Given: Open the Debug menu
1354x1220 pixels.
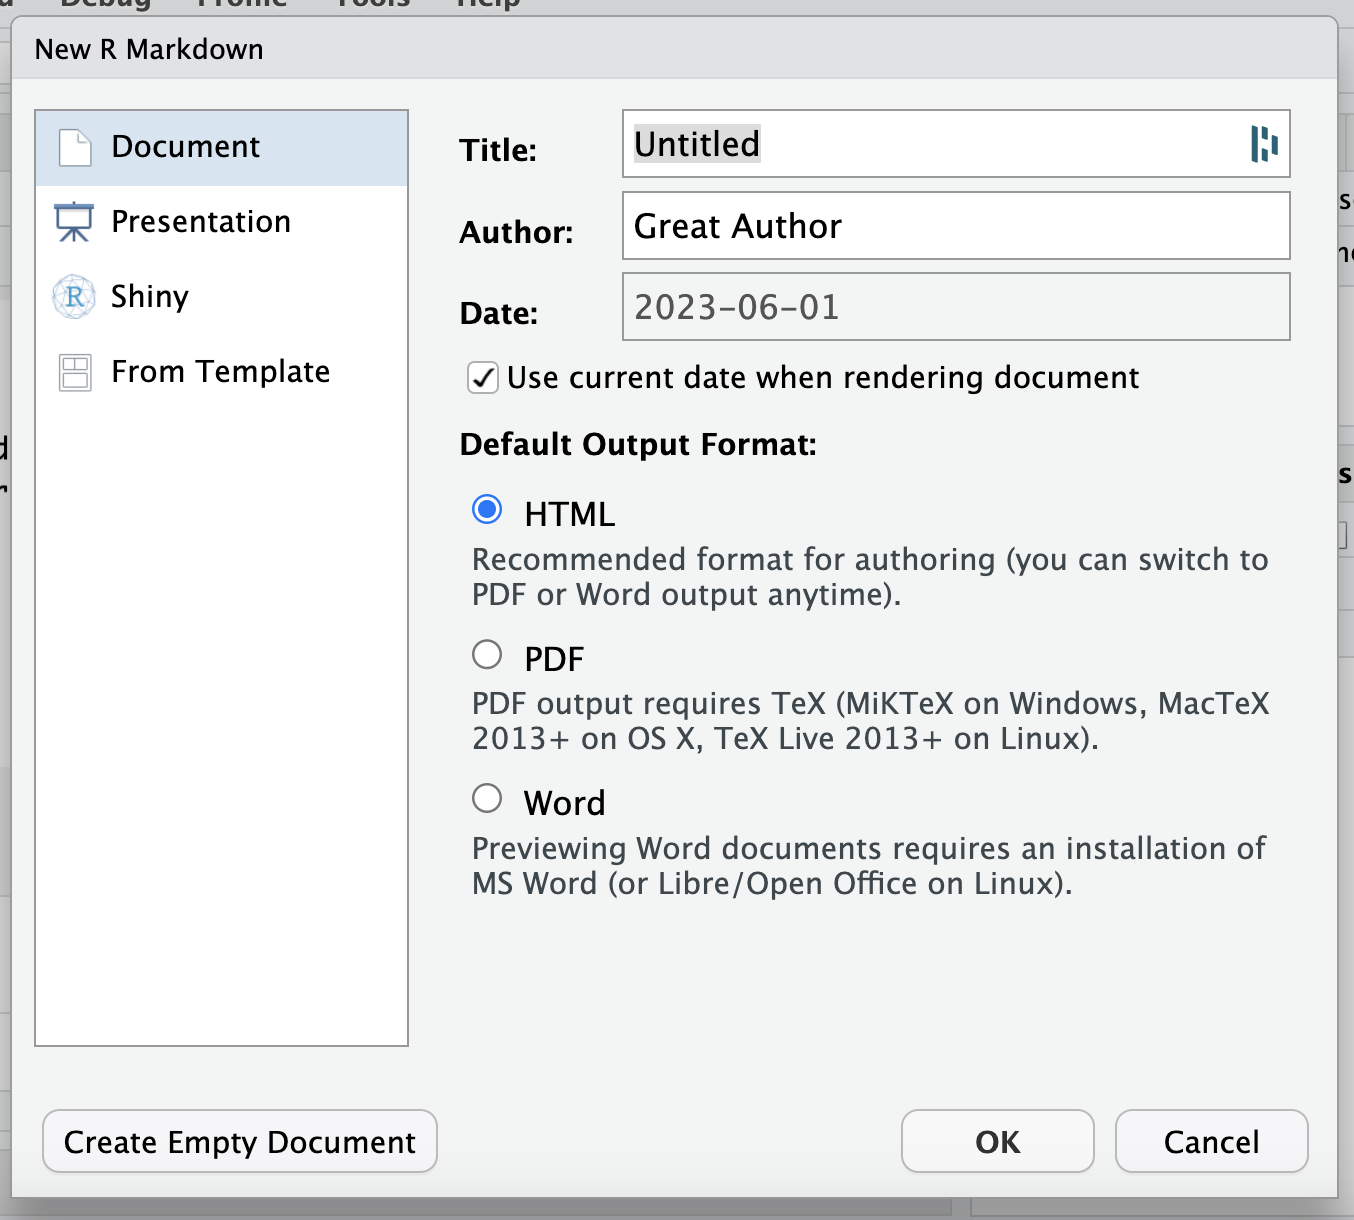Looking at the screenshot, I should [105, 5].
